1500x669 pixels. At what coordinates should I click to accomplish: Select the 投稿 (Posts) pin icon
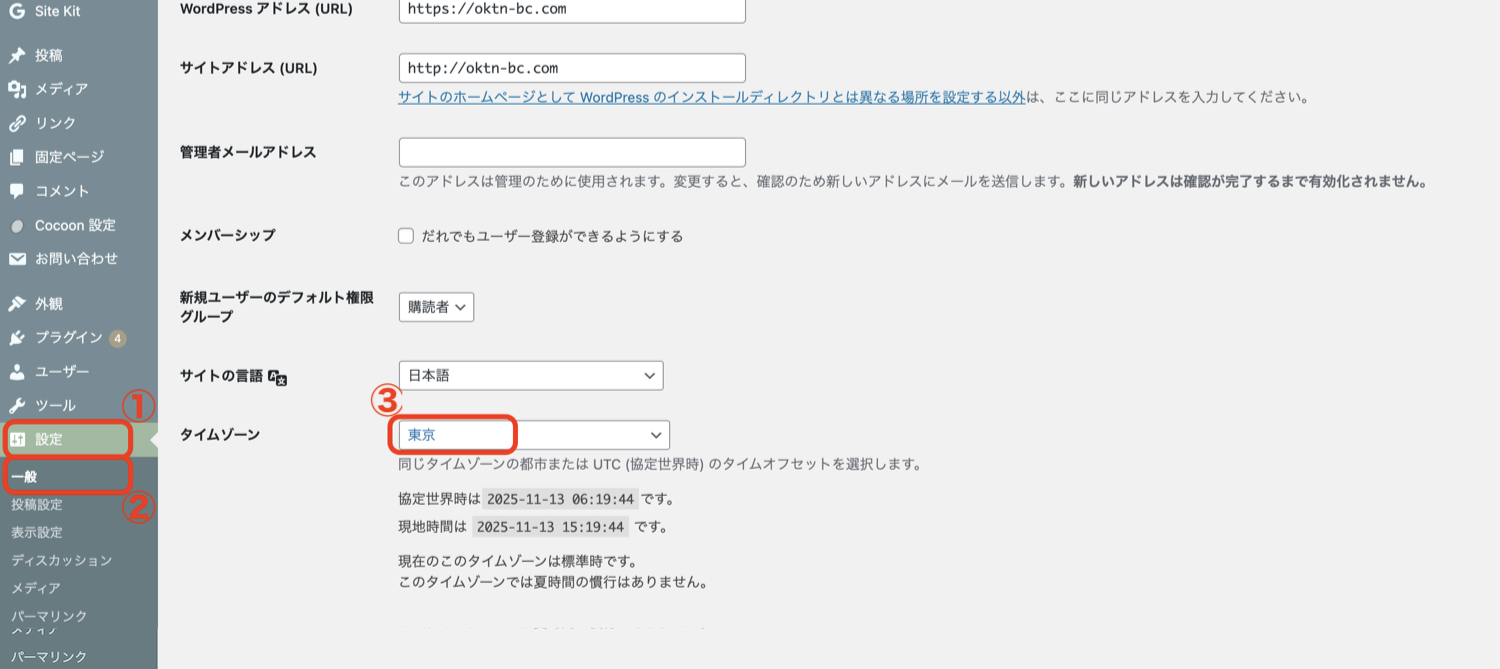(17, 54)
